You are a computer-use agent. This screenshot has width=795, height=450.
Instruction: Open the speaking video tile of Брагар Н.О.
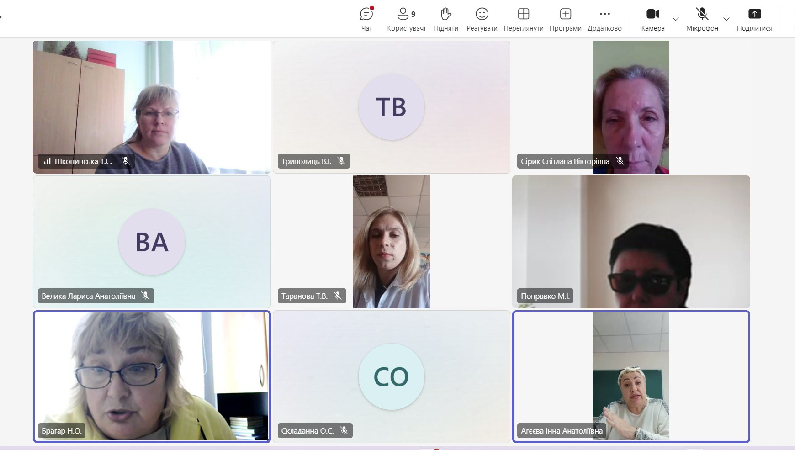(152, 377)
